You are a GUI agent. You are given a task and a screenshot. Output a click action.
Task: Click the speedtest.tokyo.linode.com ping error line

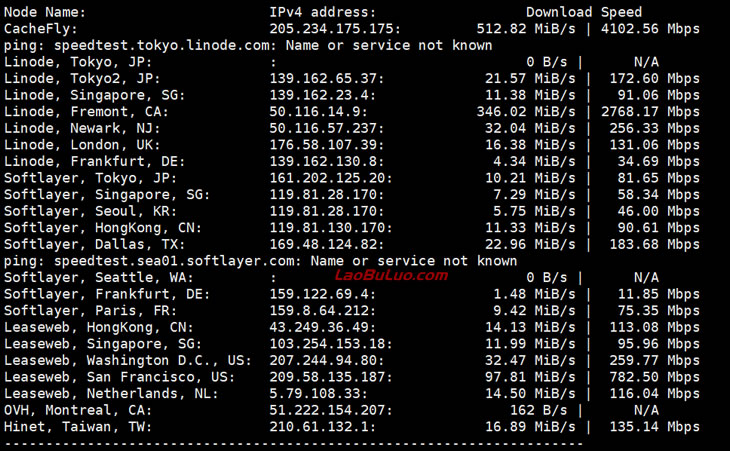pyautogui.click(x=248, y=46)
